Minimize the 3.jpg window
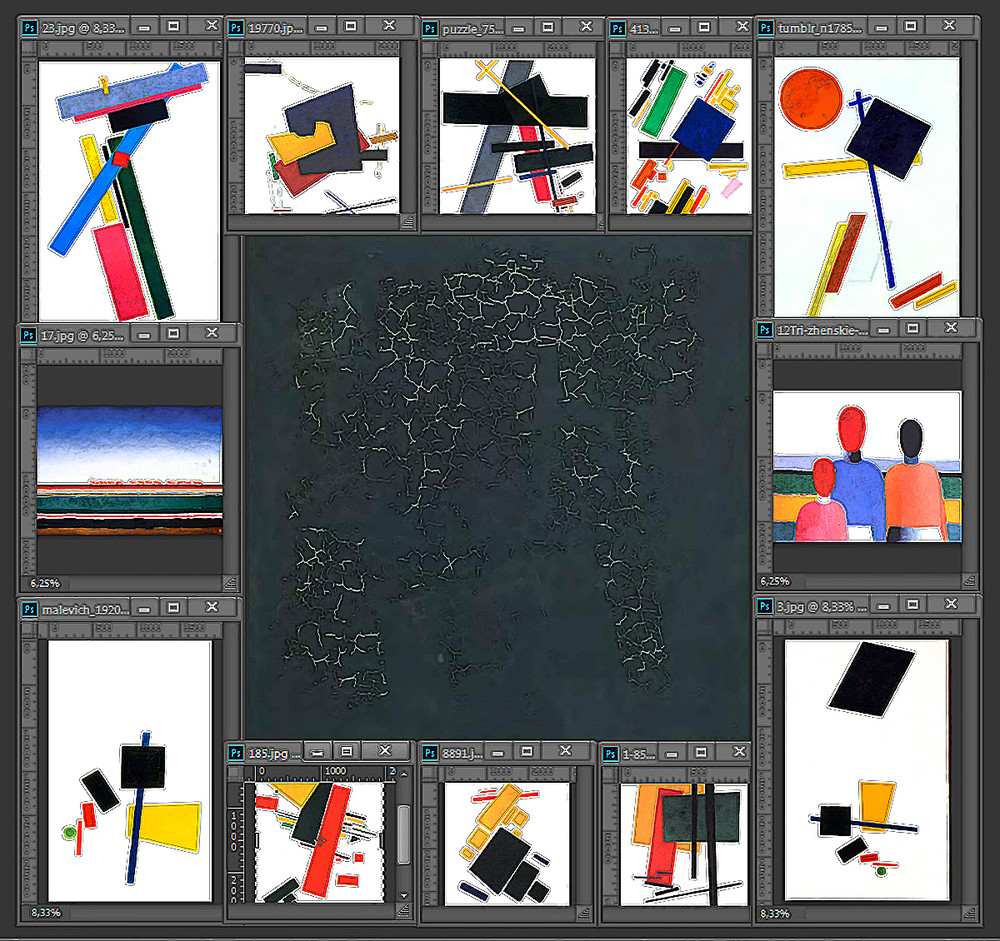This screenshot has height=941, width=1000. tap(883, 606)
